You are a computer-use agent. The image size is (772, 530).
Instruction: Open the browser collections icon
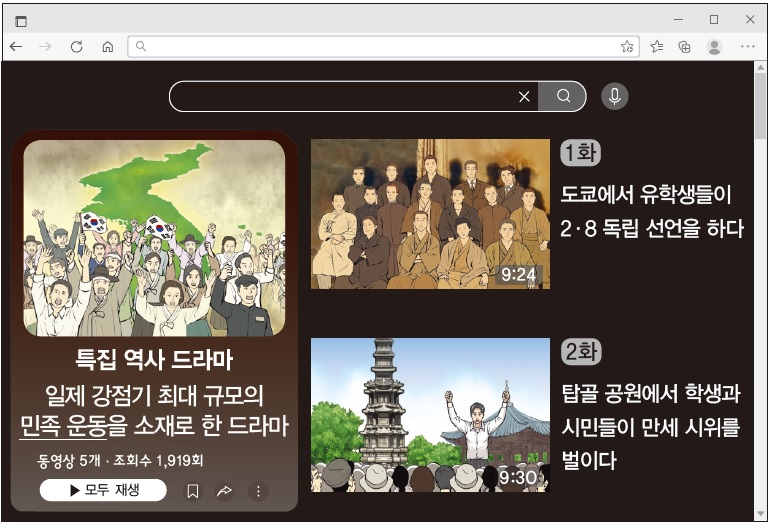(684, 47)
